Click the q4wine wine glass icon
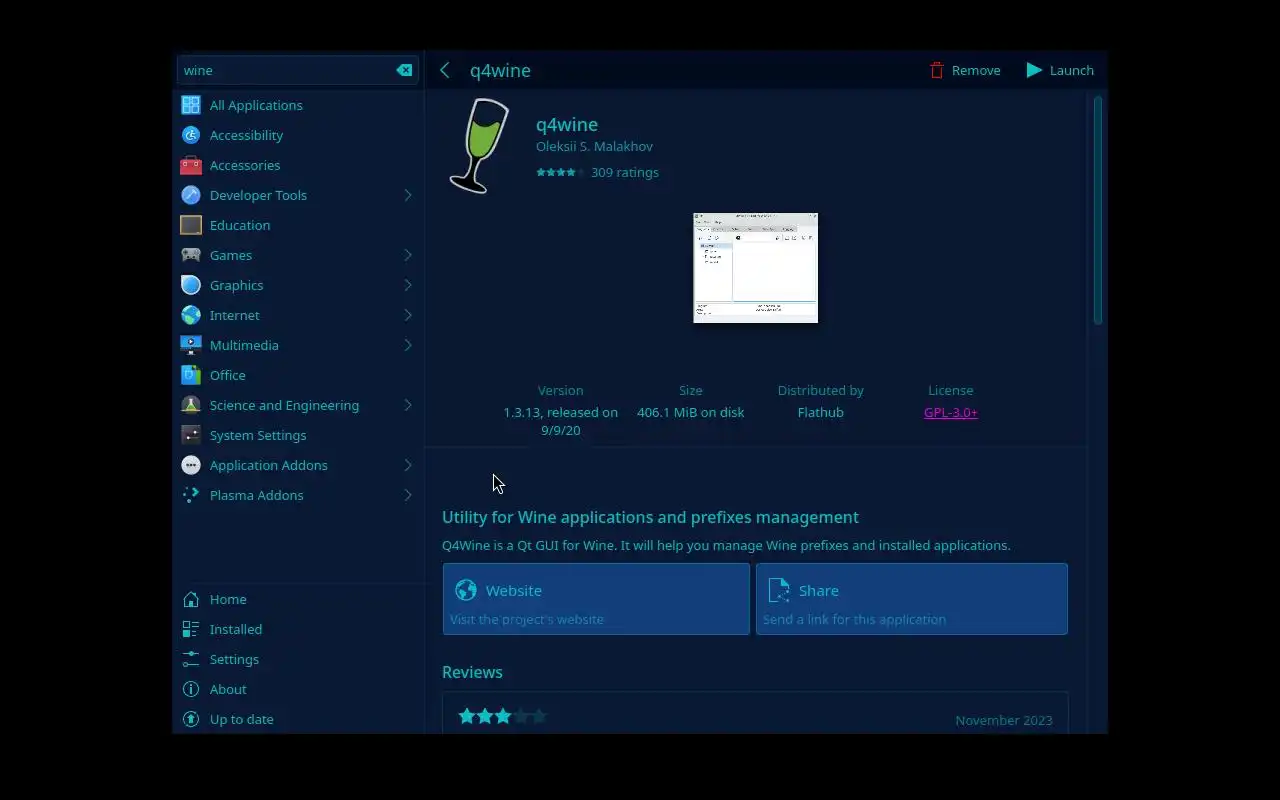 [479, 146]
